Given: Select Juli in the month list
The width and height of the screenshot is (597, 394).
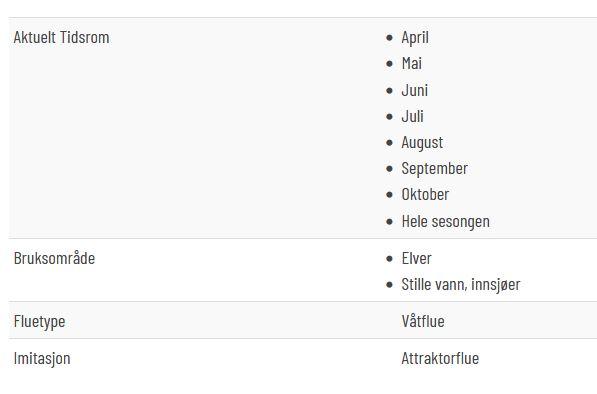Looking at the screenshot, I should click(x=412, y=116).
